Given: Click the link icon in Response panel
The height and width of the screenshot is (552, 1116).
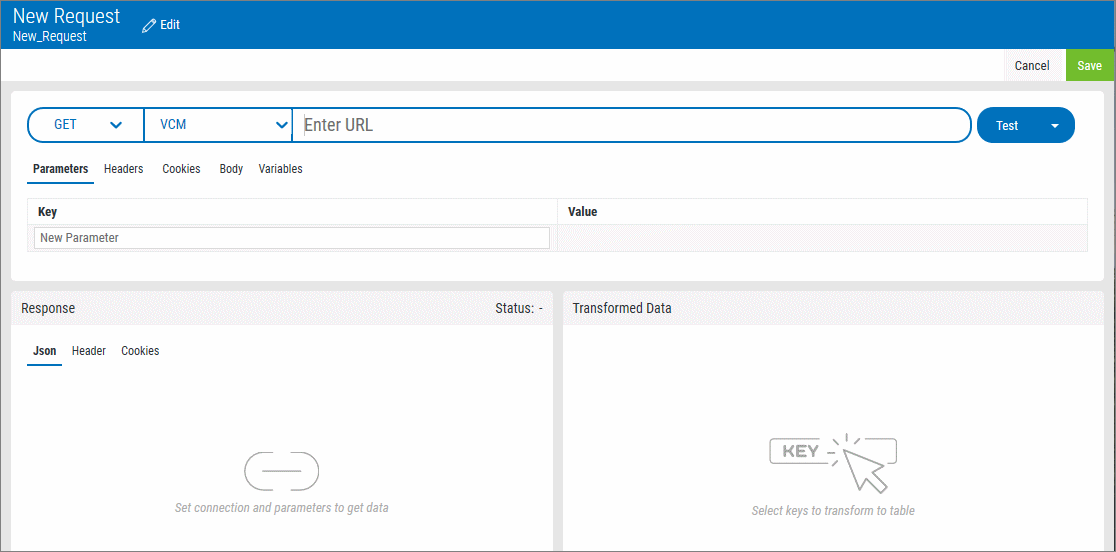Looking at the screenshot, I should point(281,471).
